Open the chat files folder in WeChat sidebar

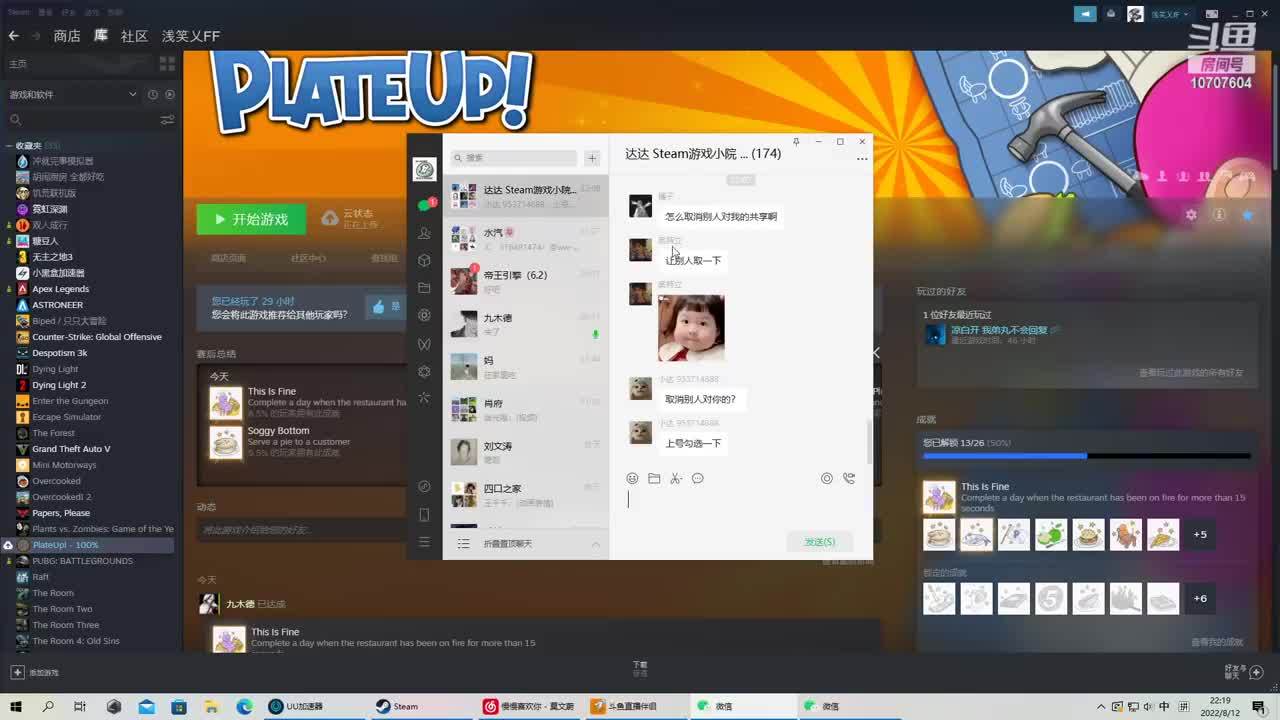click(x=424, y=288)
